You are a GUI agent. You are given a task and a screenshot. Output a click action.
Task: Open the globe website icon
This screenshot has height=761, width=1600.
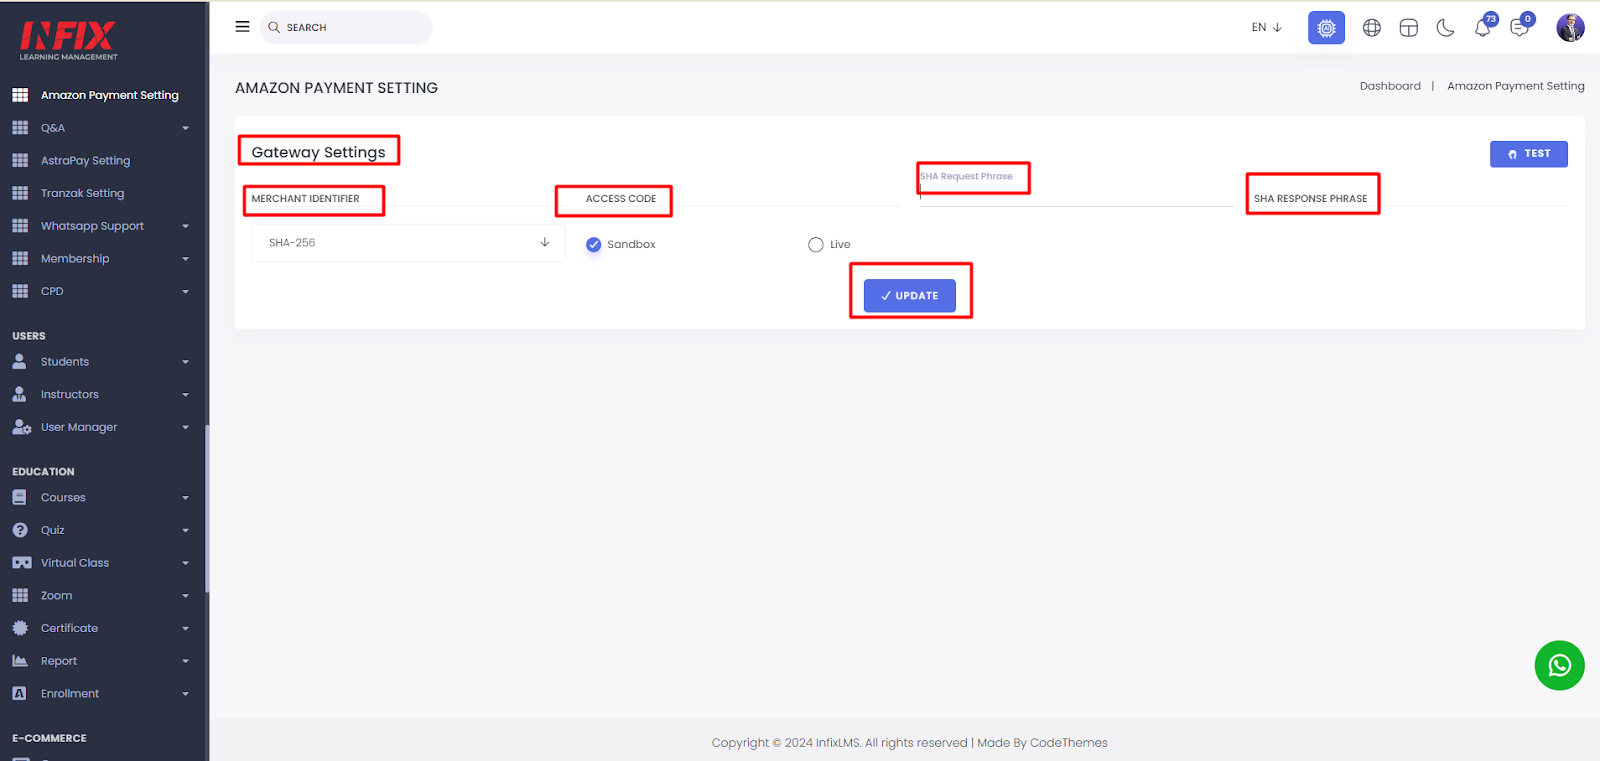click(x=1372, y=28)
